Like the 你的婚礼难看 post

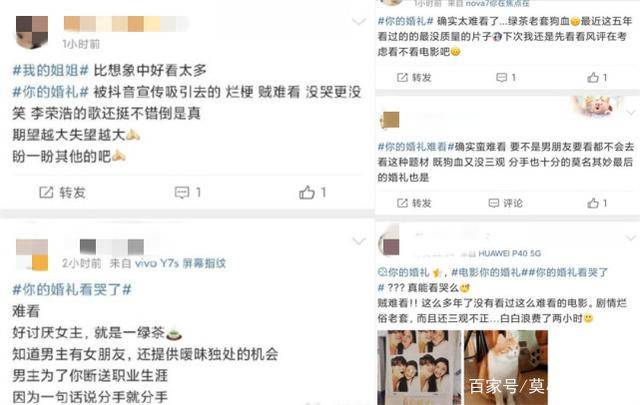pyautogui.click(x=597, y=203)
